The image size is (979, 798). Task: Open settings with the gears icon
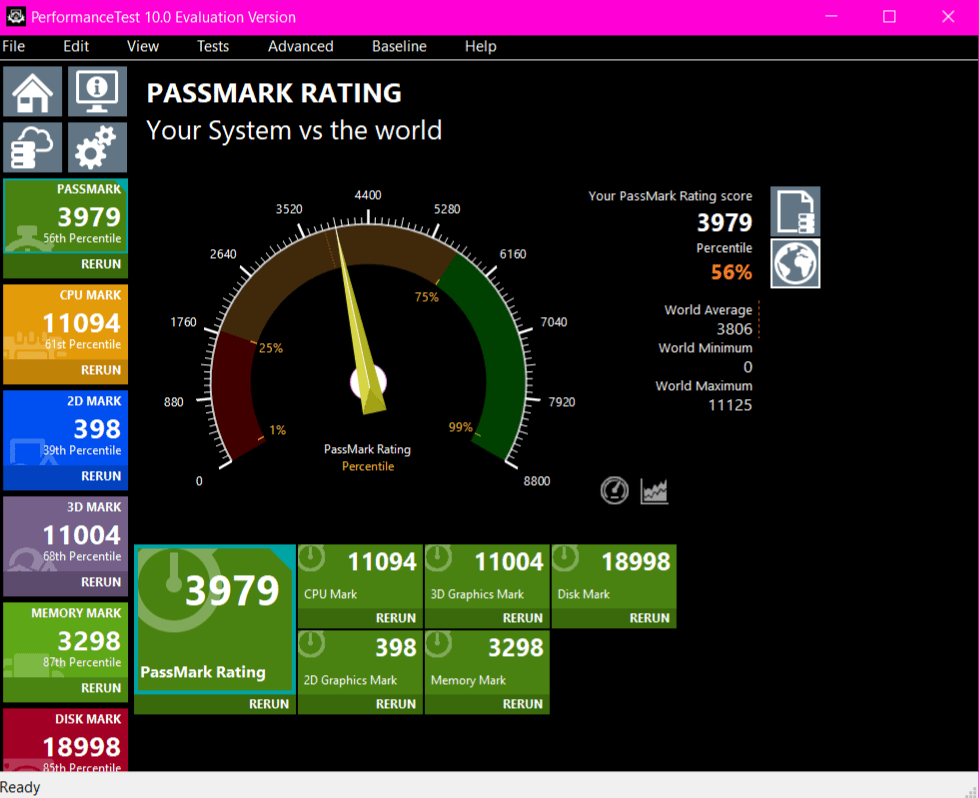[x=97, y=148]
